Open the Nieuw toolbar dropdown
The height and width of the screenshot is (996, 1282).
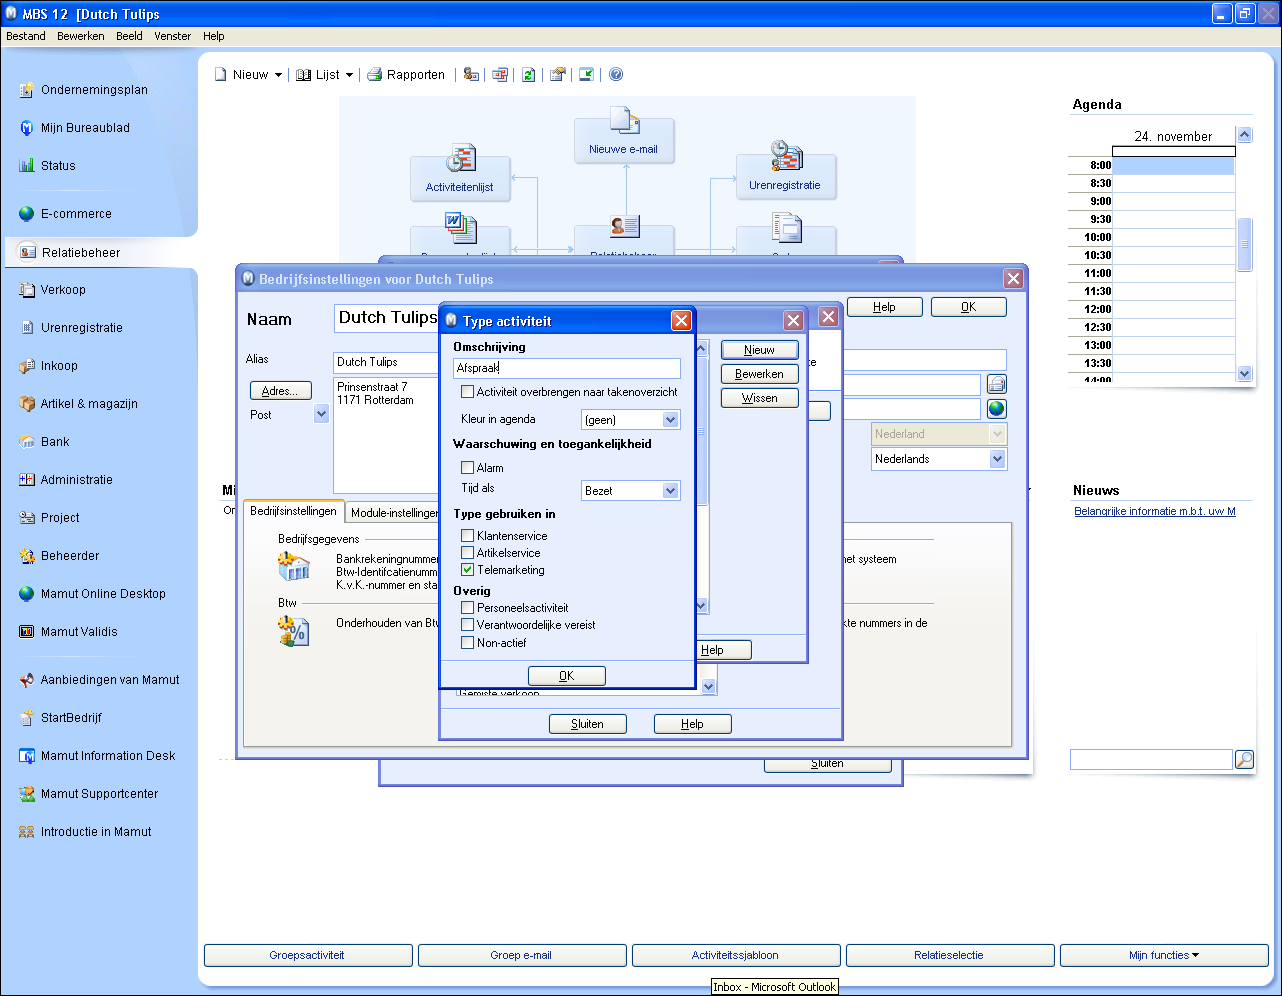(278, 75)
